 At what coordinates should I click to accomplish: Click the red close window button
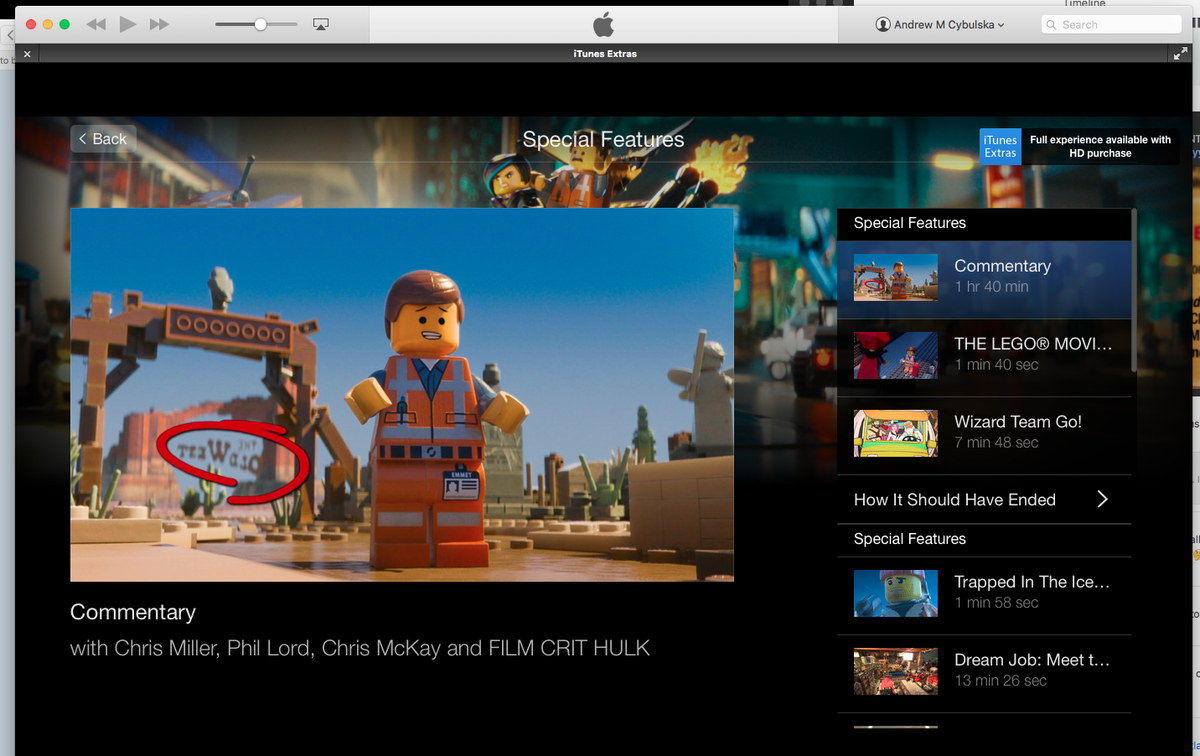29,24
